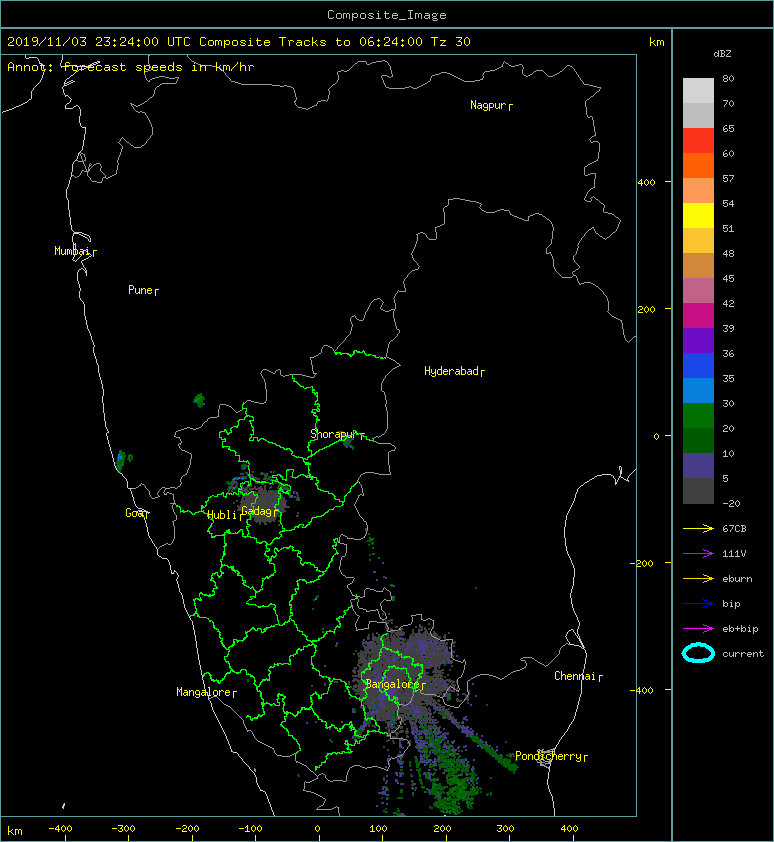This screenshot has height=842, width=774.
Task: Select the eburn arrow legend symbol
Action: [x=698, y=579]
